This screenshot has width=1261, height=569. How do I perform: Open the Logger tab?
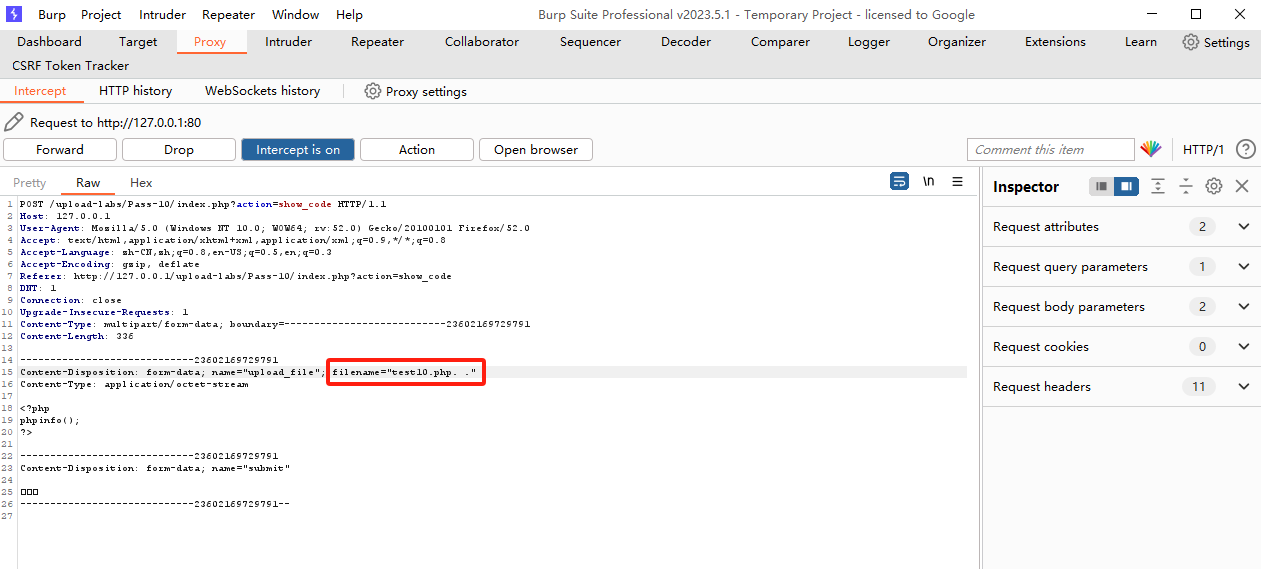869,42
